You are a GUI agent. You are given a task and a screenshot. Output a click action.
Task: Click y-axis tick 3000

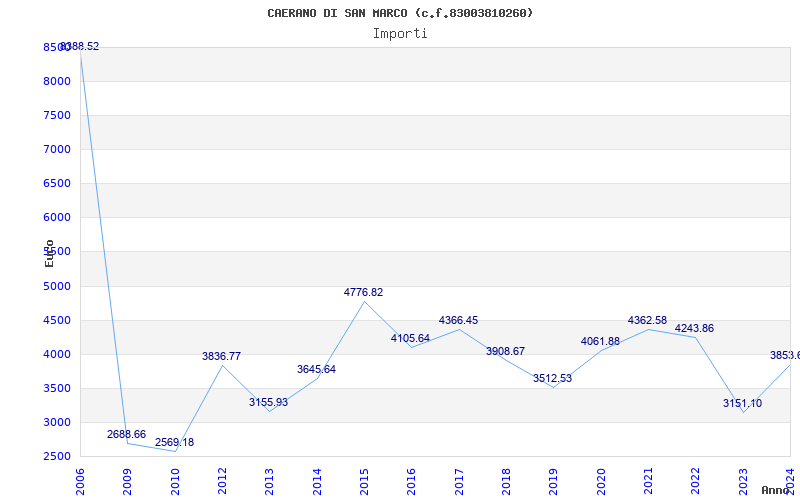pos(57,422)
